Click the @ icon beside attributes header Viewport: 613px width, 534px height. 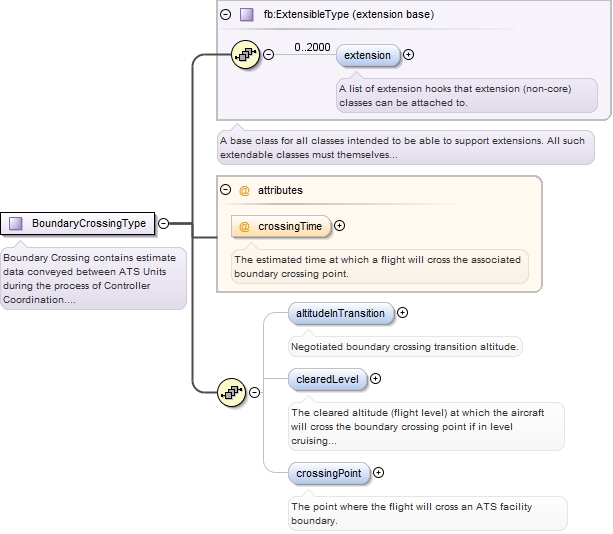tap(244, 189)
